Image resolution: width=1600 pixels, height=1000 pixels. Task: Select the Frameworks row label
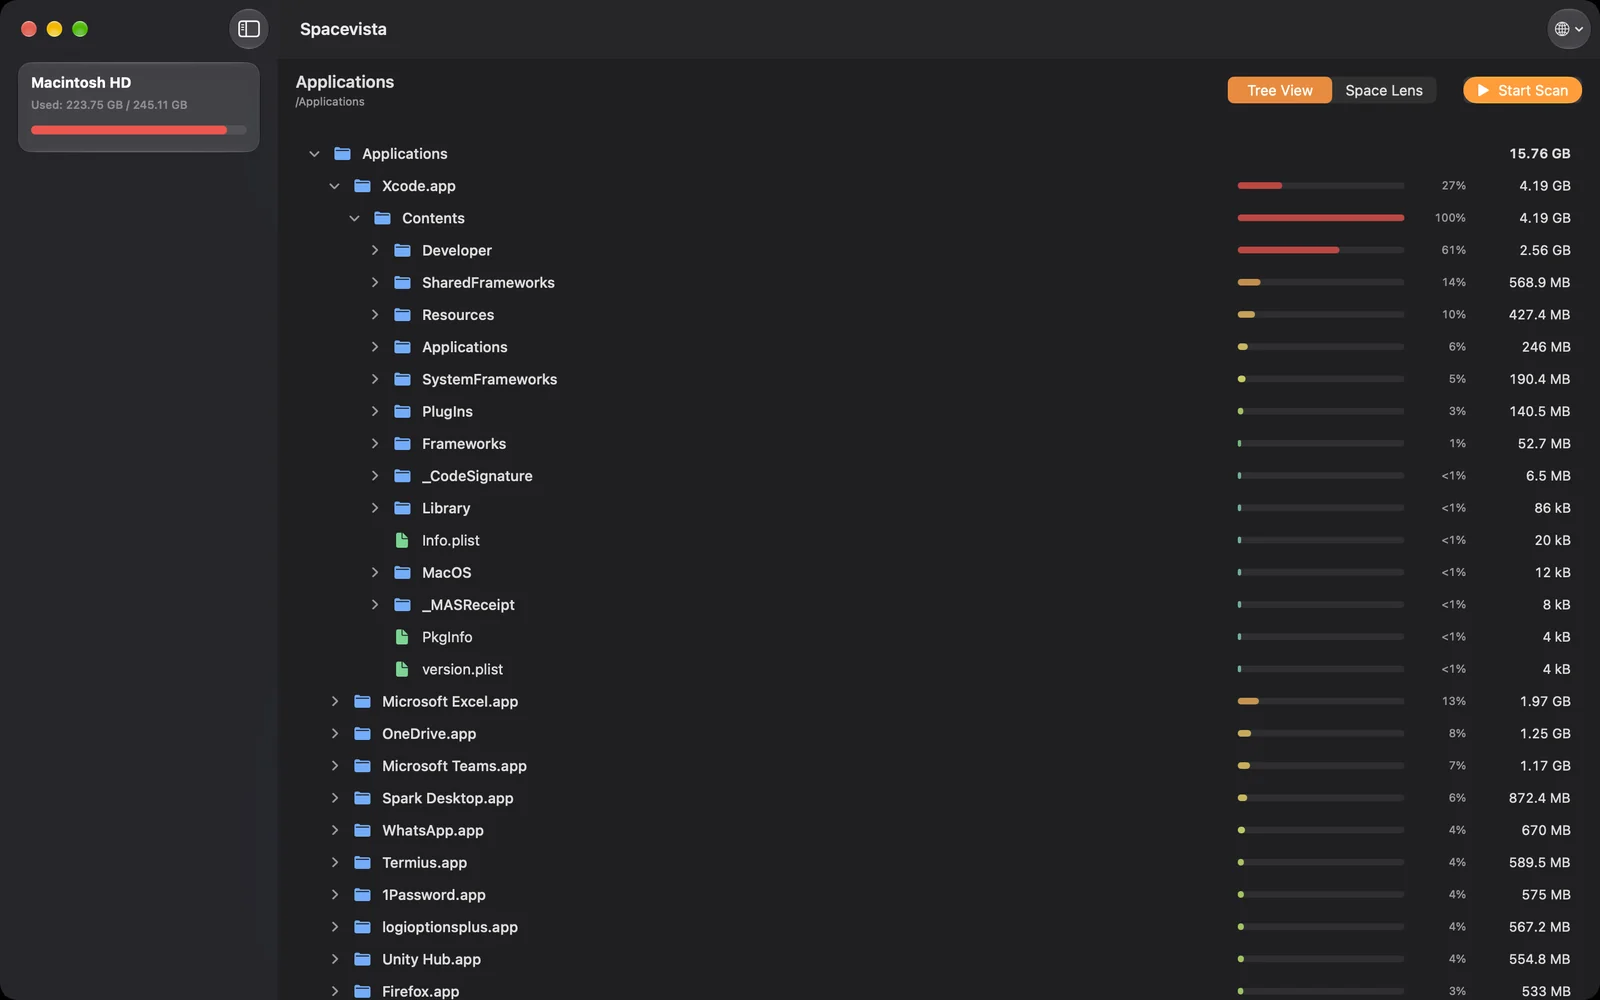pos(464,443)
